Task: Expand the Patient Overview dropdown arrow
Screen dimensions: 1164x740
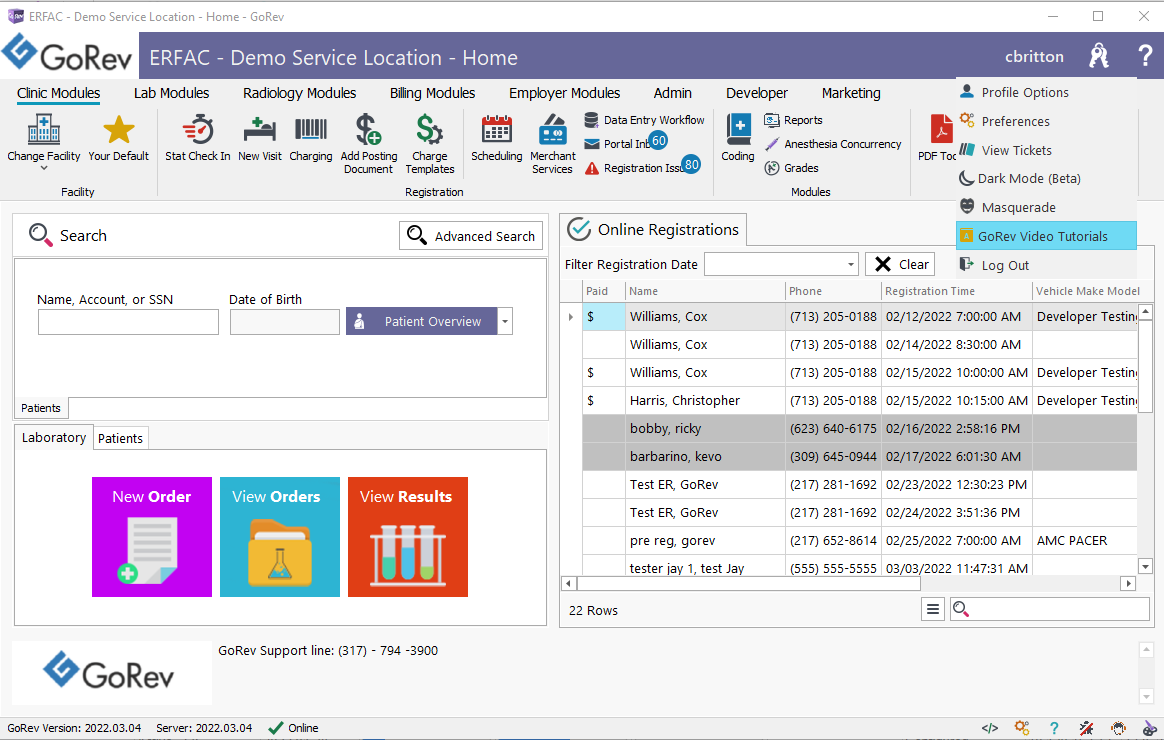Action: 505,322
